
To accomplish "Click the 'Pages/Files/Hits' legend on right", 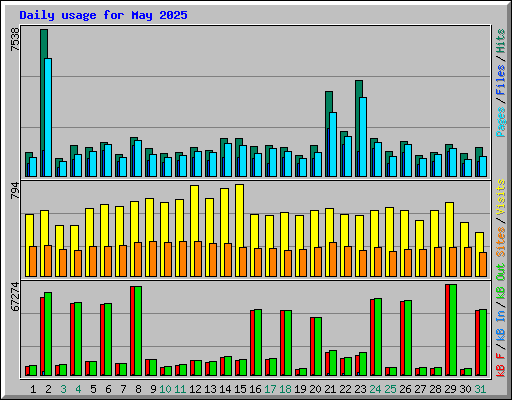I will pos(500,83).
